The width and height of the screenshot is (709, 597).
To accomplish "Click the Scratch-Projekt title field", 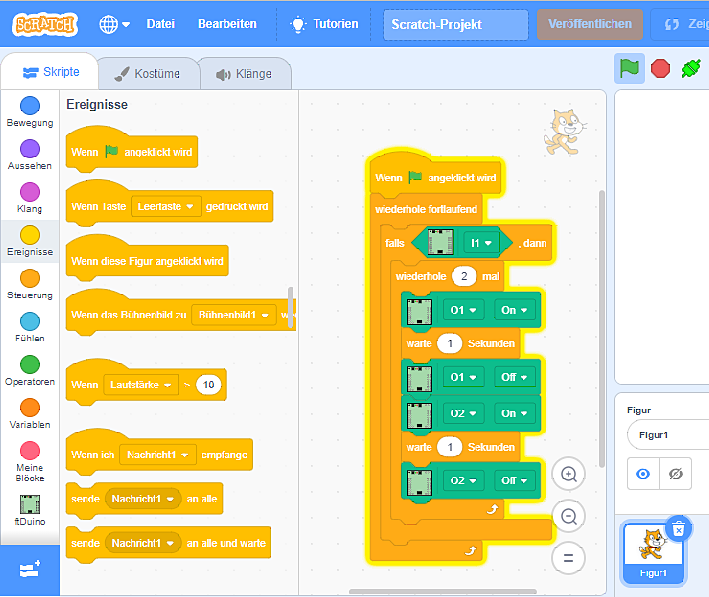I will (455, 24).
